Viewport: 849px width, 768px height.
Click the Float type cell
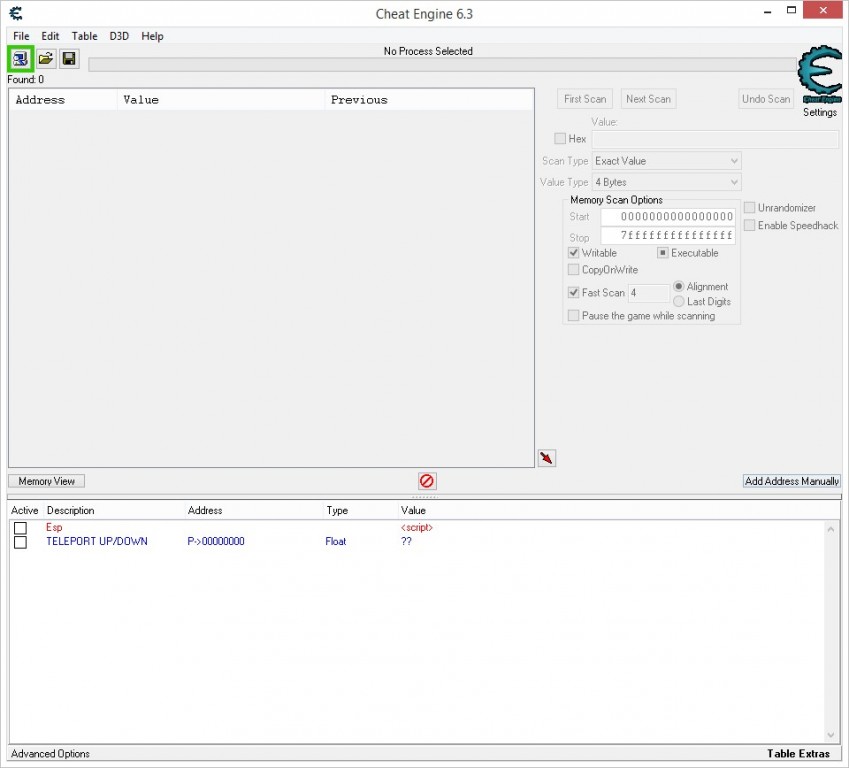(336, 541)
